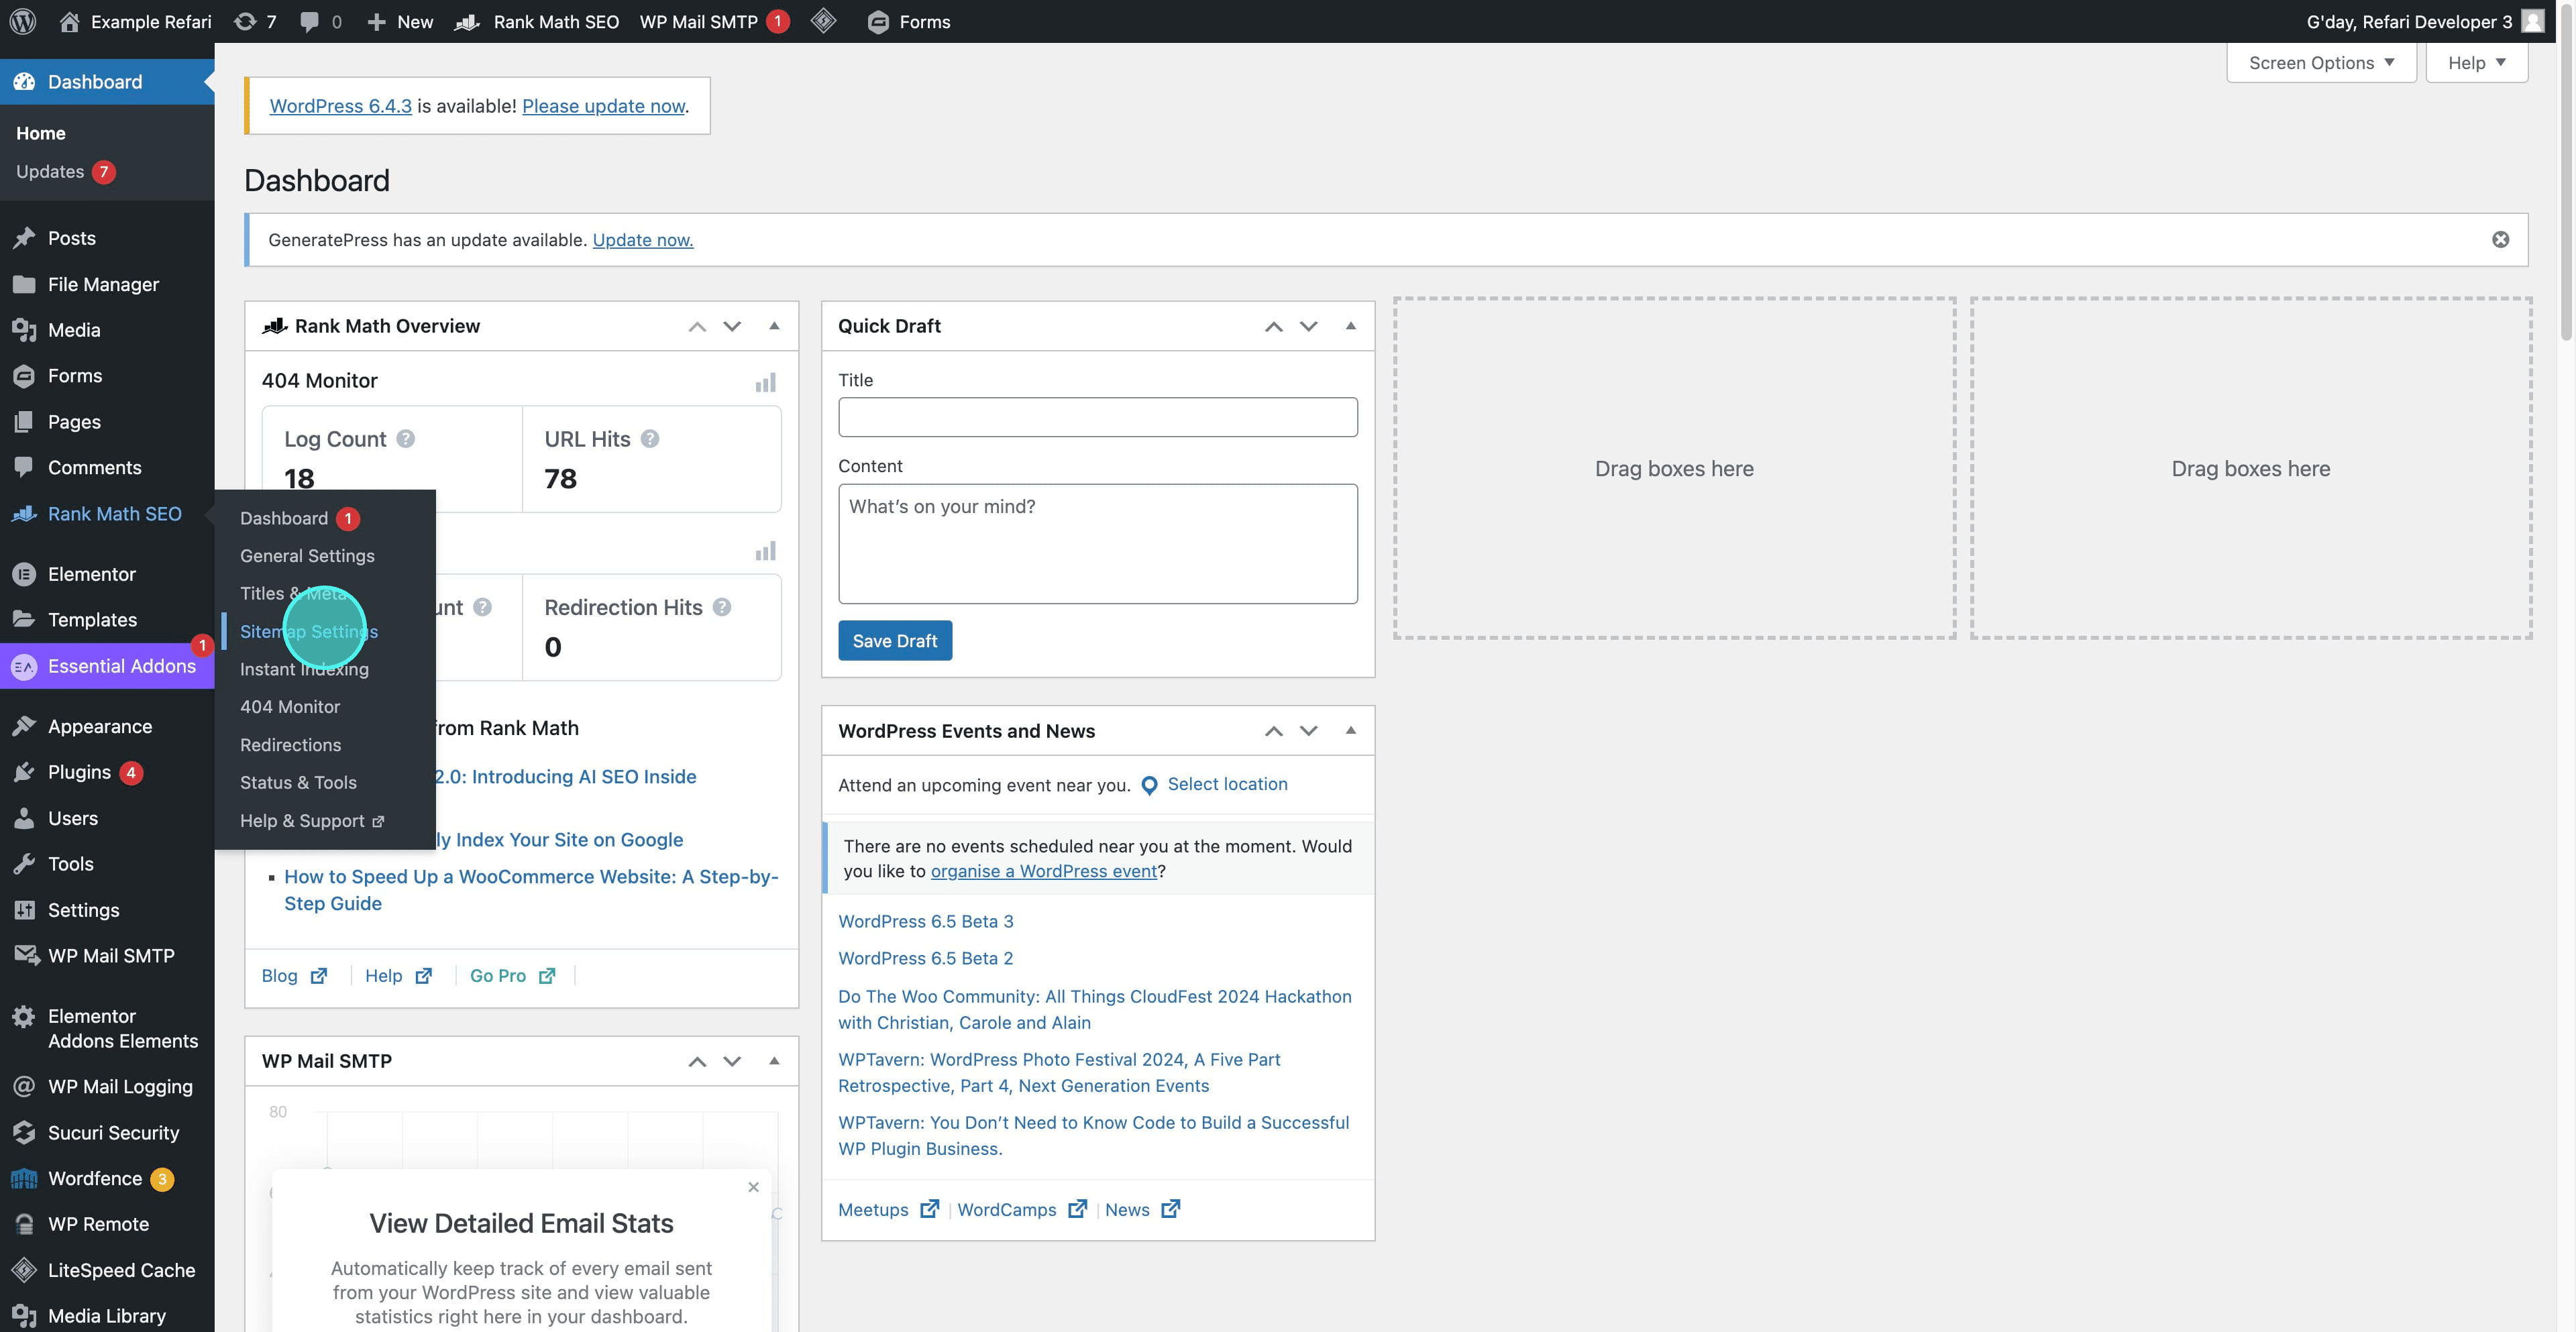Click the Quick Draft Content text area
The image size is (2576, 1332).
tap(1098, 544)
